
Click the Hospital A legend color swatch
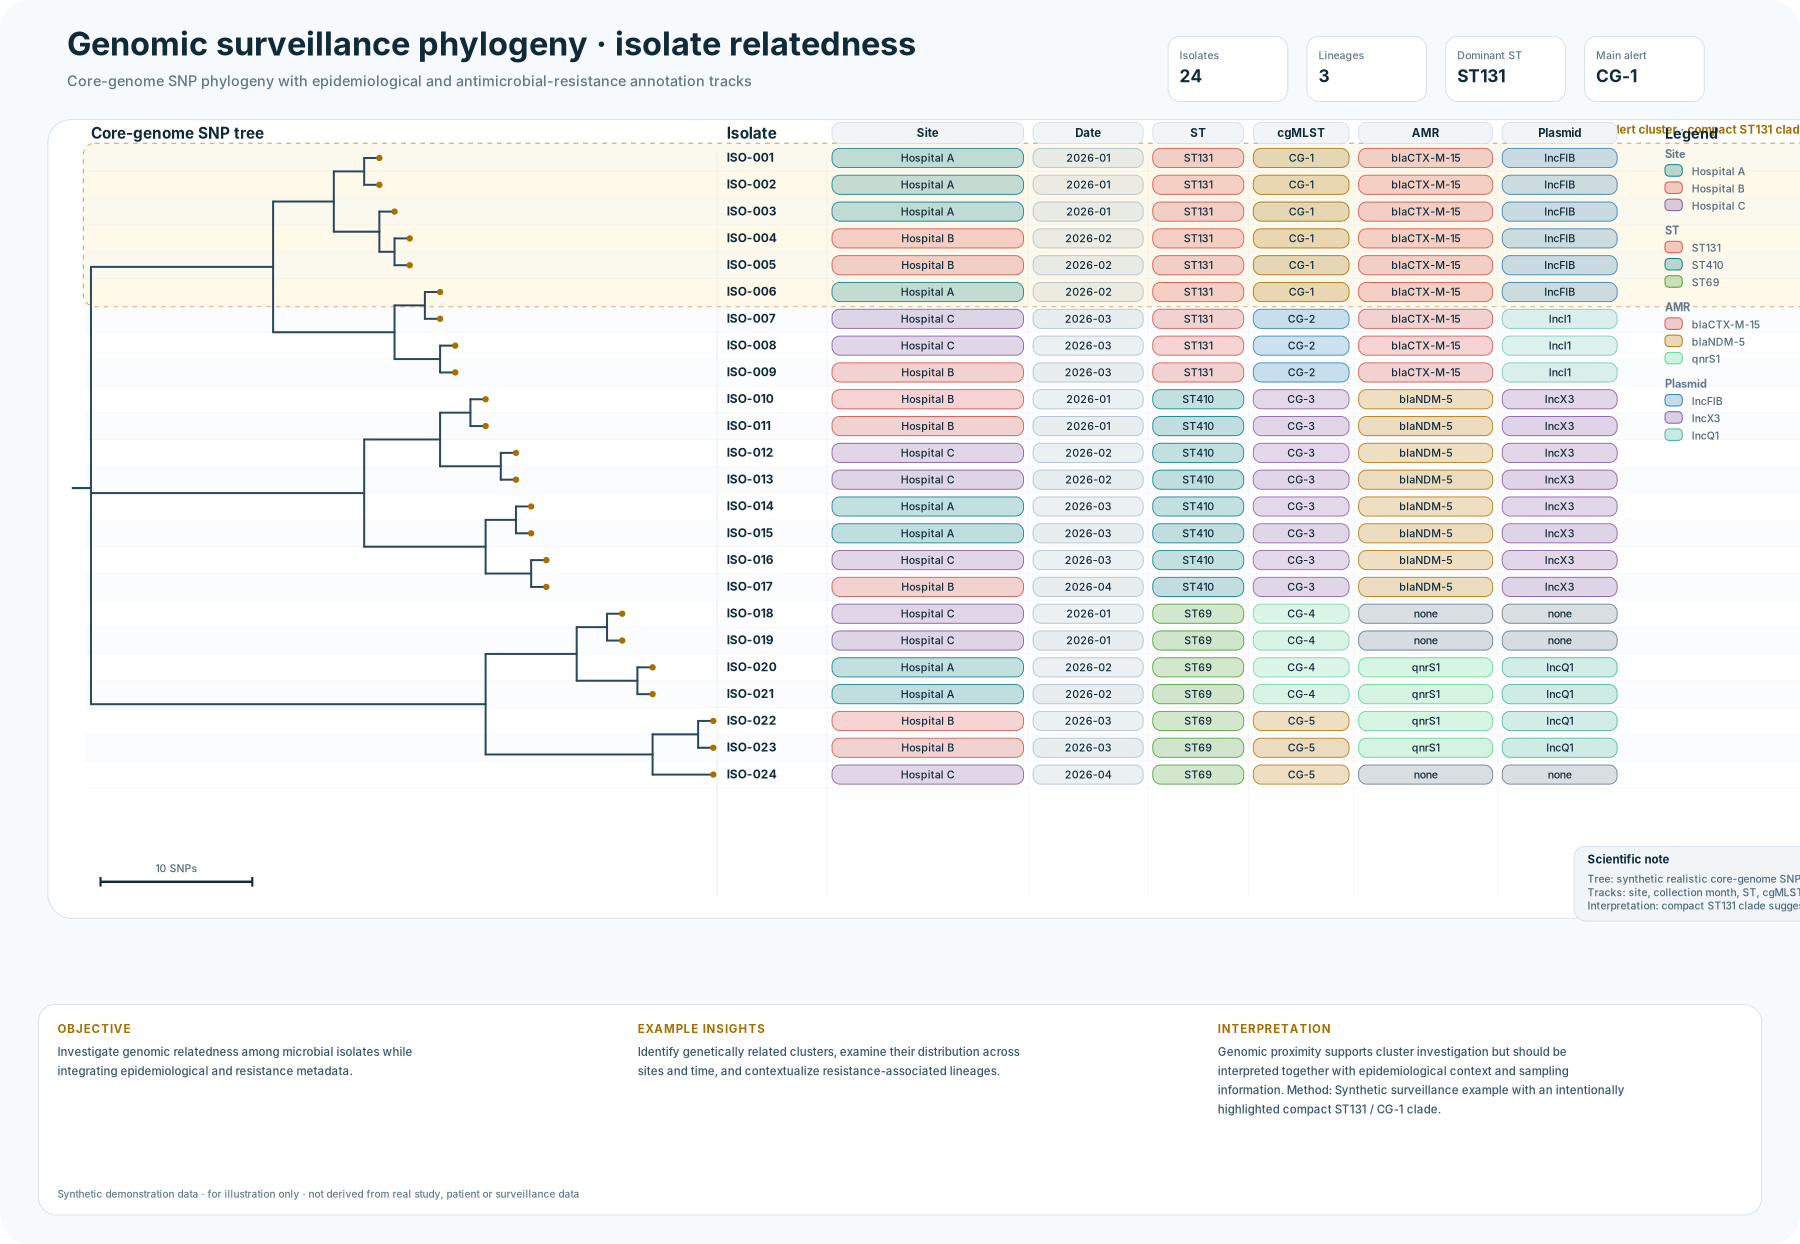(x=1673, y=171)
